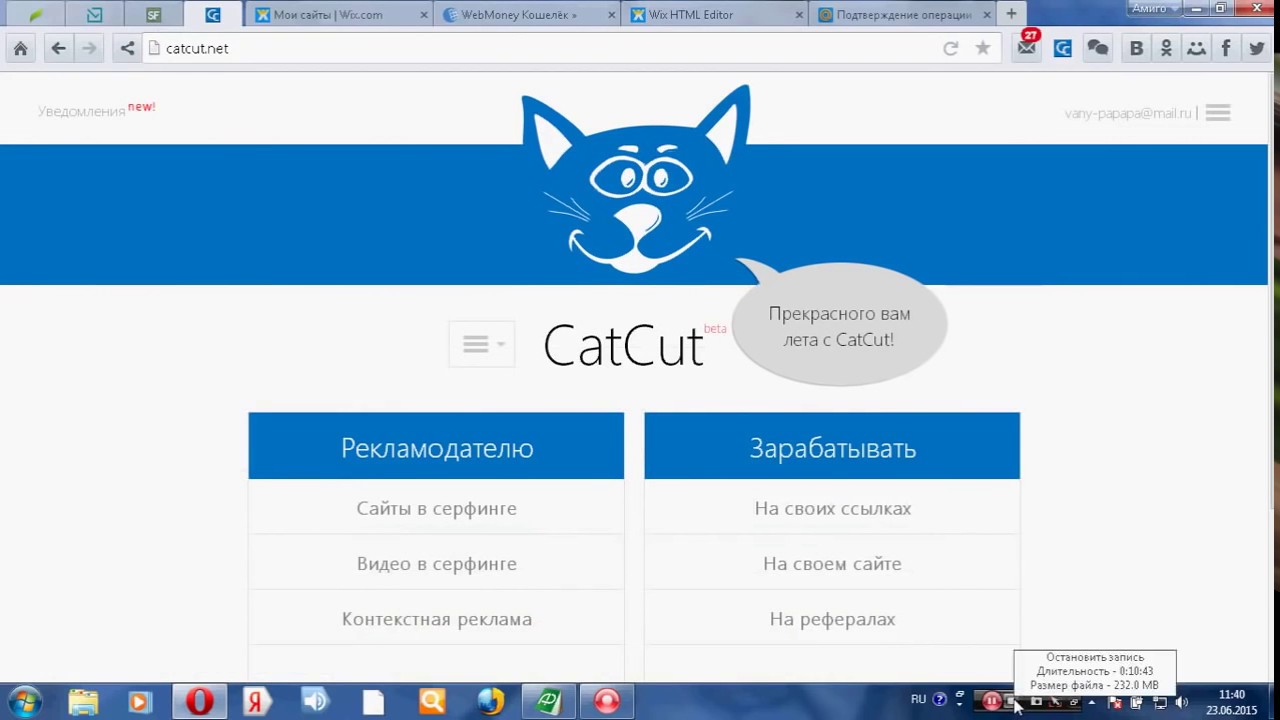Open VKontakte via the B icon

pyautogui.click(x=1136, y=48)
